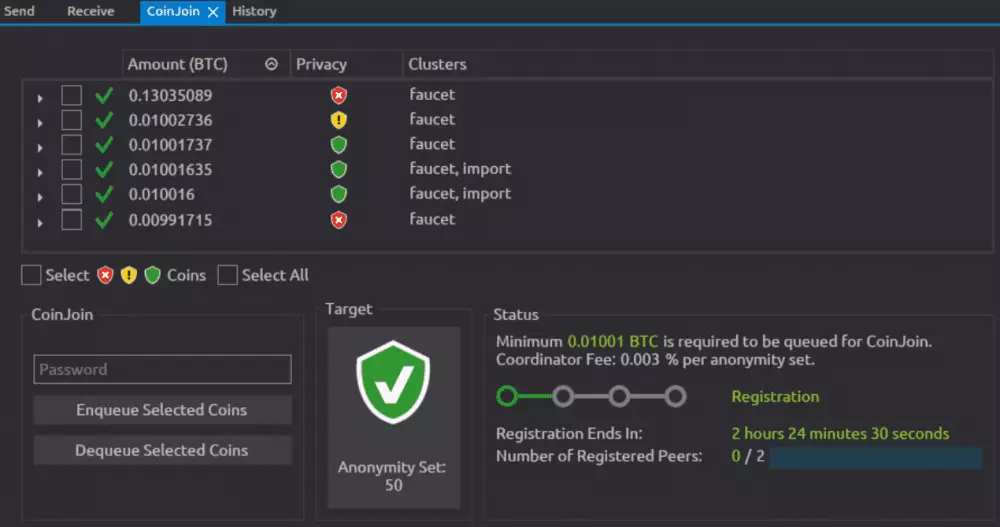
Task: Click the faucet cluster for 0.13035089
Action: coord(432,94)
